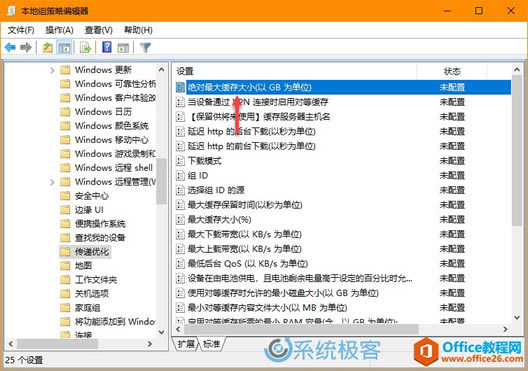Viewport: 528px width, 371px height.
Task: Click tree pane scroll up arrow
Action: (161, 69)
